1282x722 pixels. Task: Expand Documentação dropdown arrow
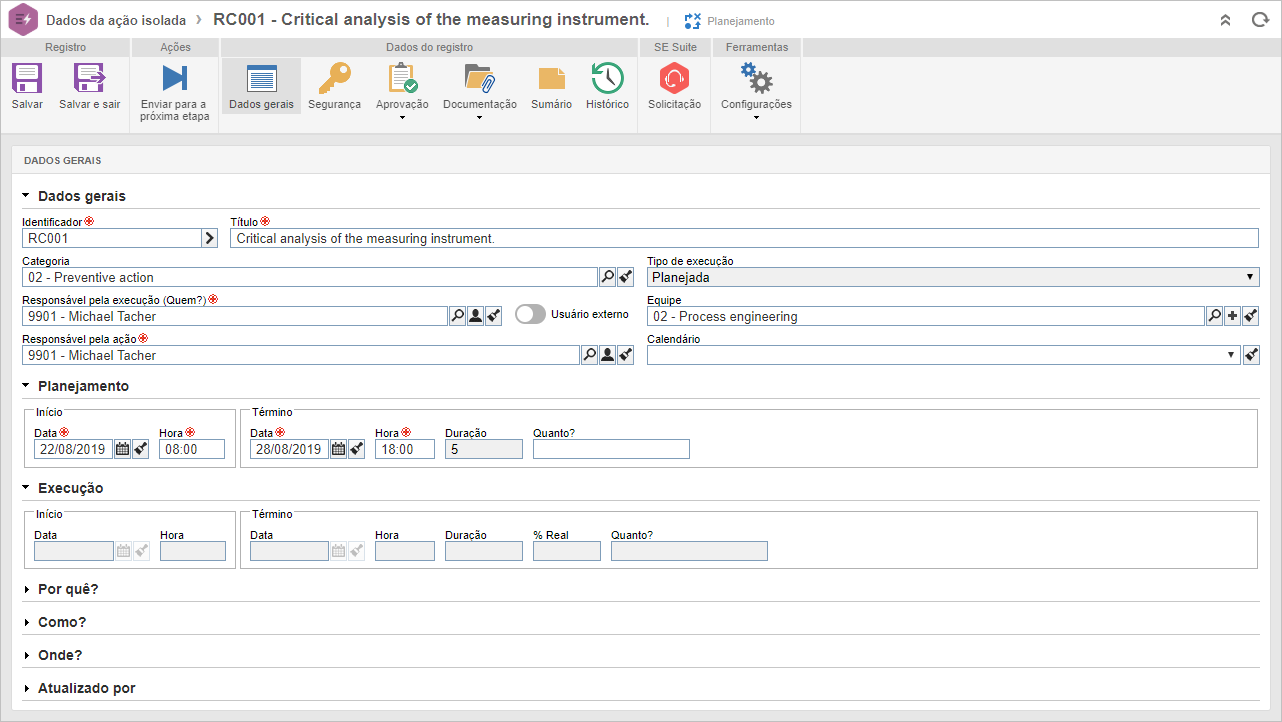[480, 118]
